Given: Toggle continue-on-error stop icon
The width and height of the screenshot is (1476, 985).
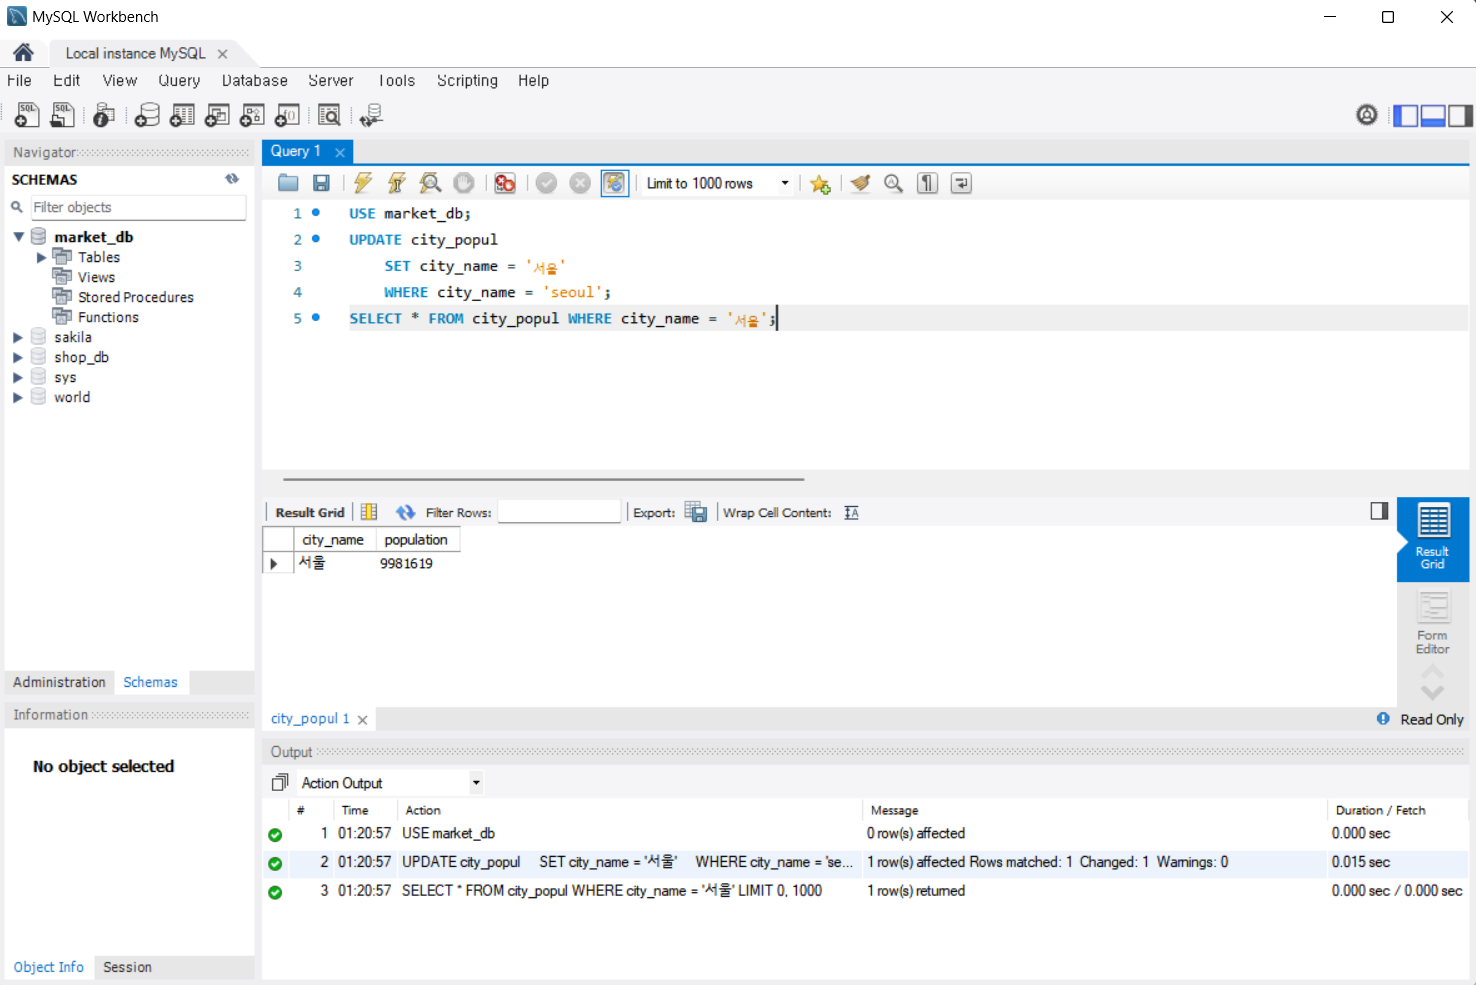Looking at the screenshot, I should point(505,183).
